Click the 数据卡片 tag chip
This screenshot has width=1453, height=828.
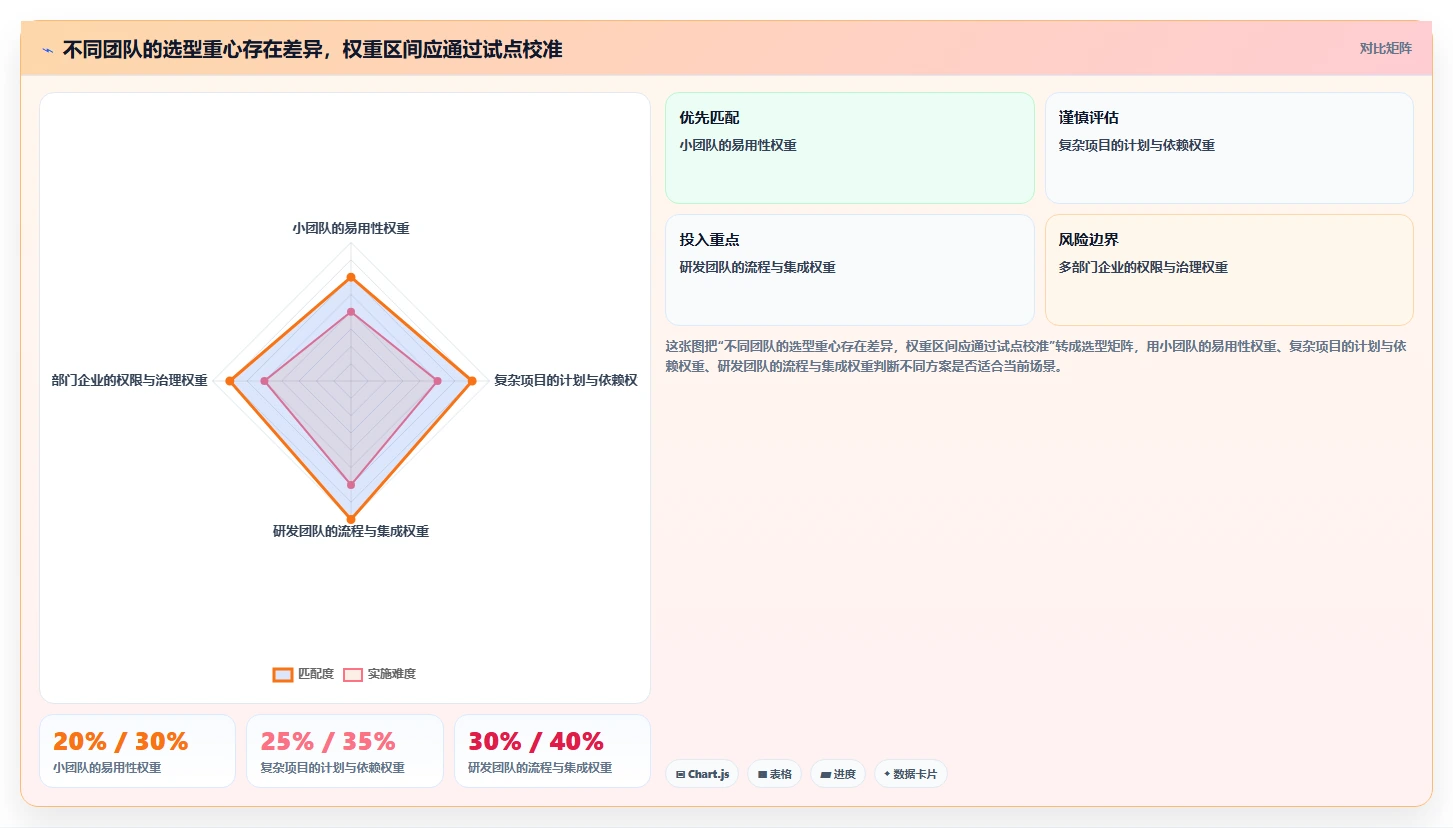911,774
